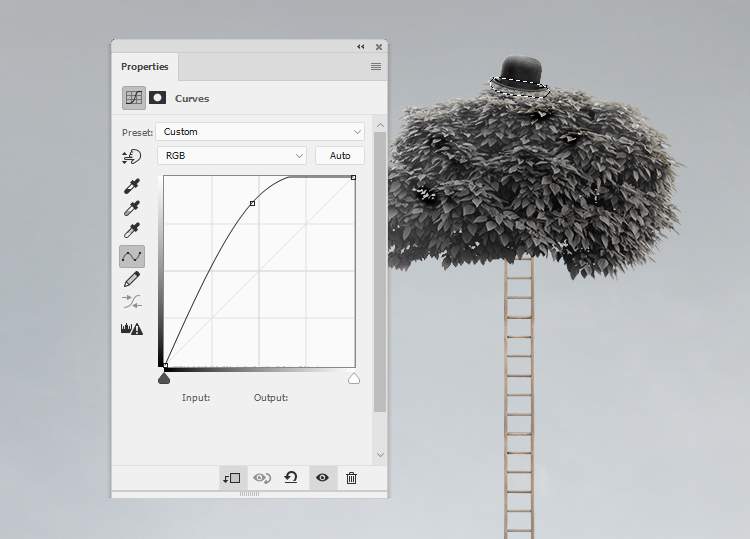This screenshot has height=539, width=750.
Task: Reset to adjustment defaults
Action: point(291,477)
